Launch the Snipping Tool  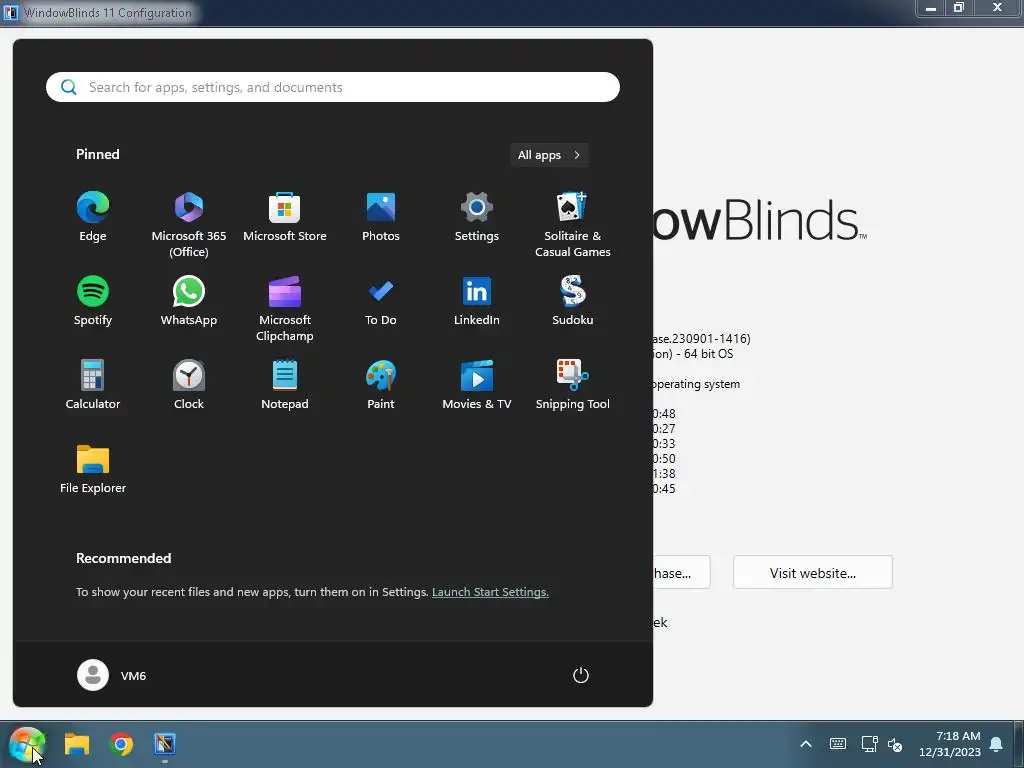(573, 385)
